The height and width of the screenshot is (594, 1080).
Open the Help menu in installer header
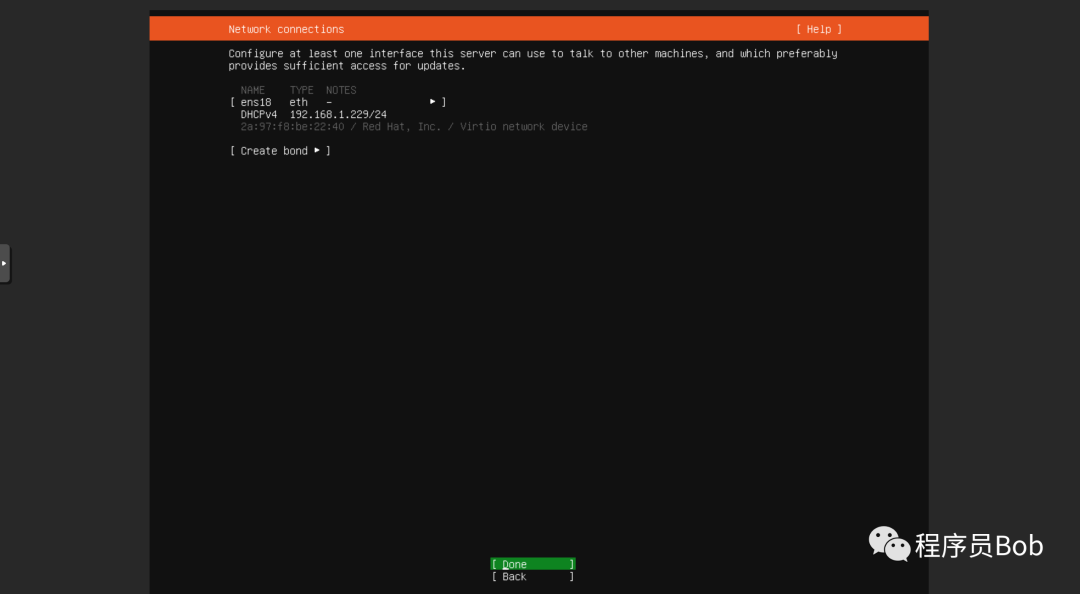pyautogui.click(x=818, y=29)
